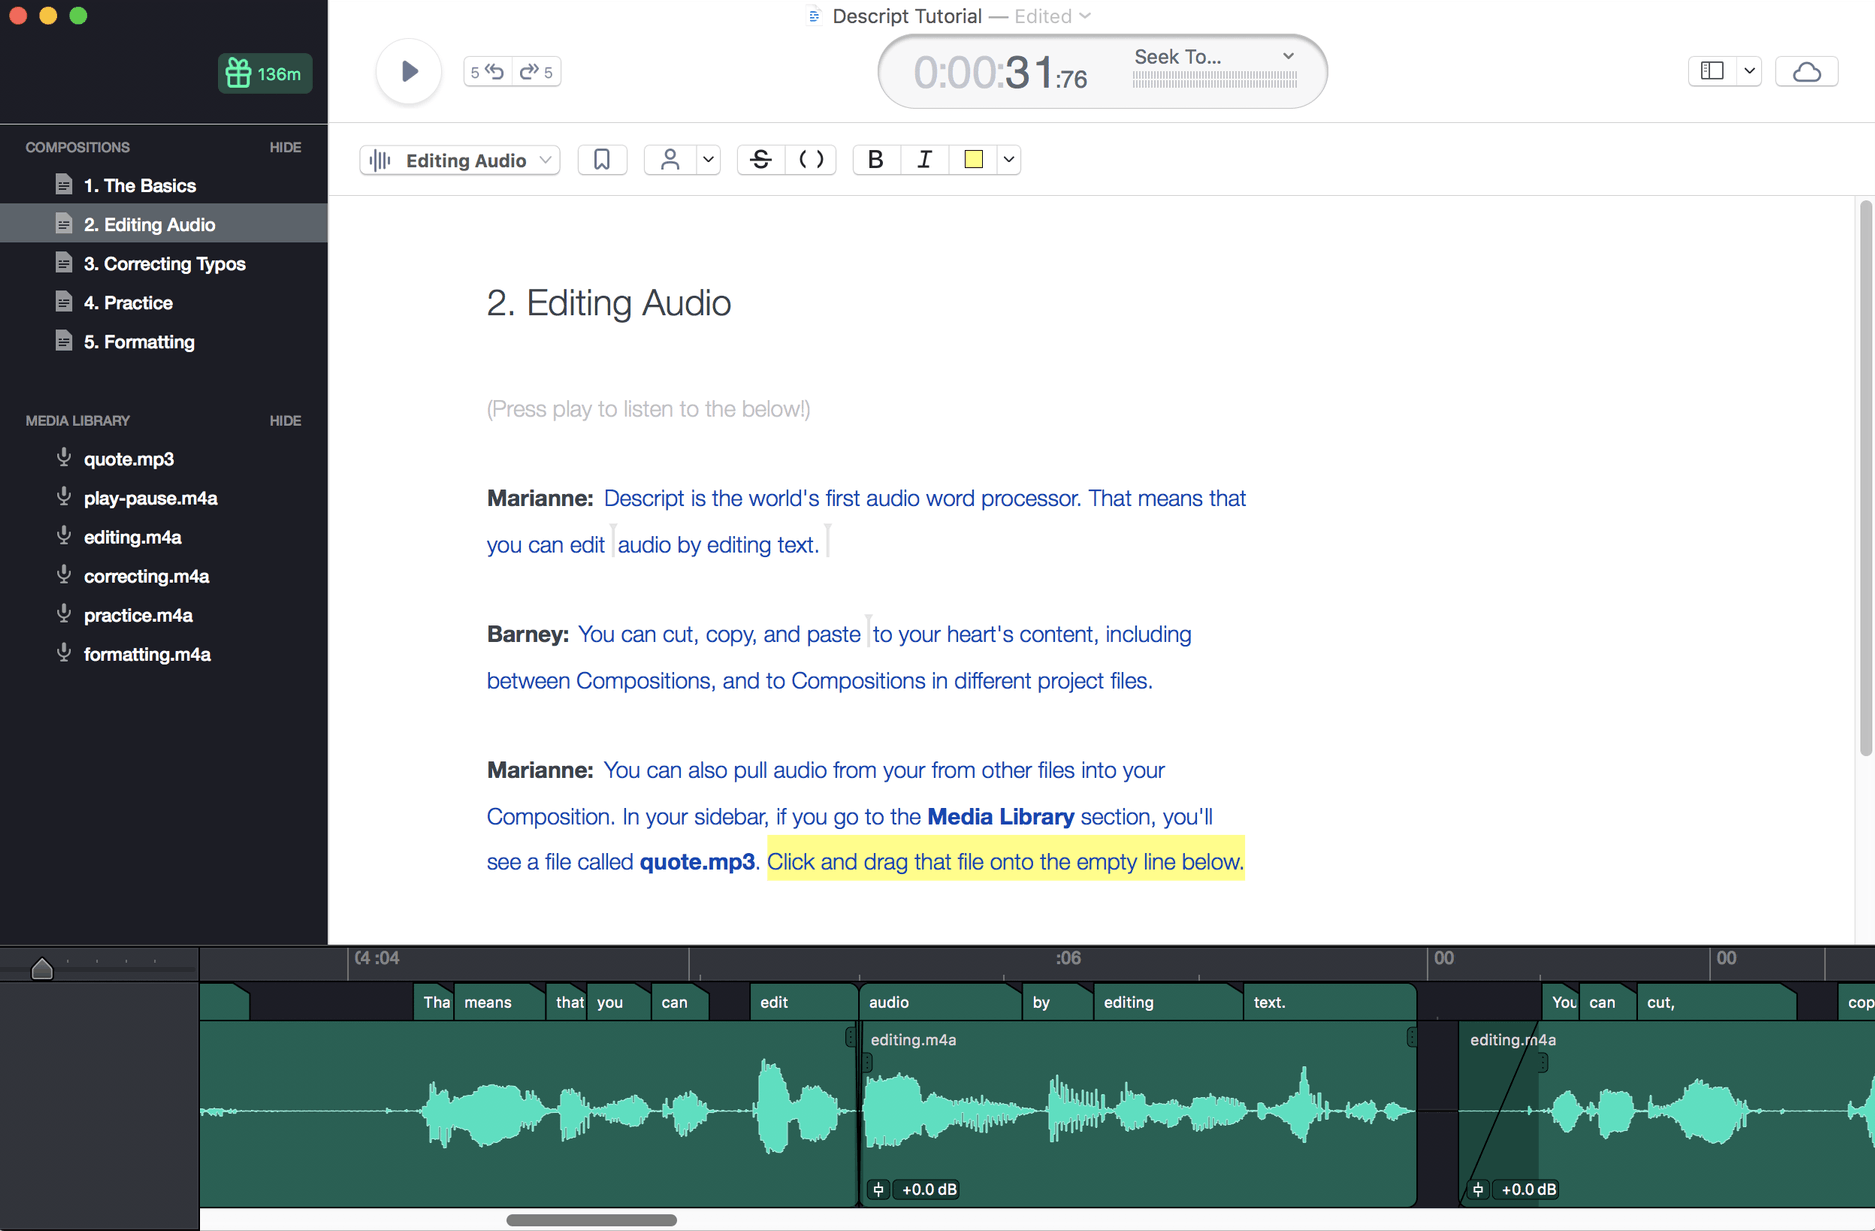Apply strikethrough to selected text
The width and height of the screenshot is (1875, 1231).
(761, 160)
